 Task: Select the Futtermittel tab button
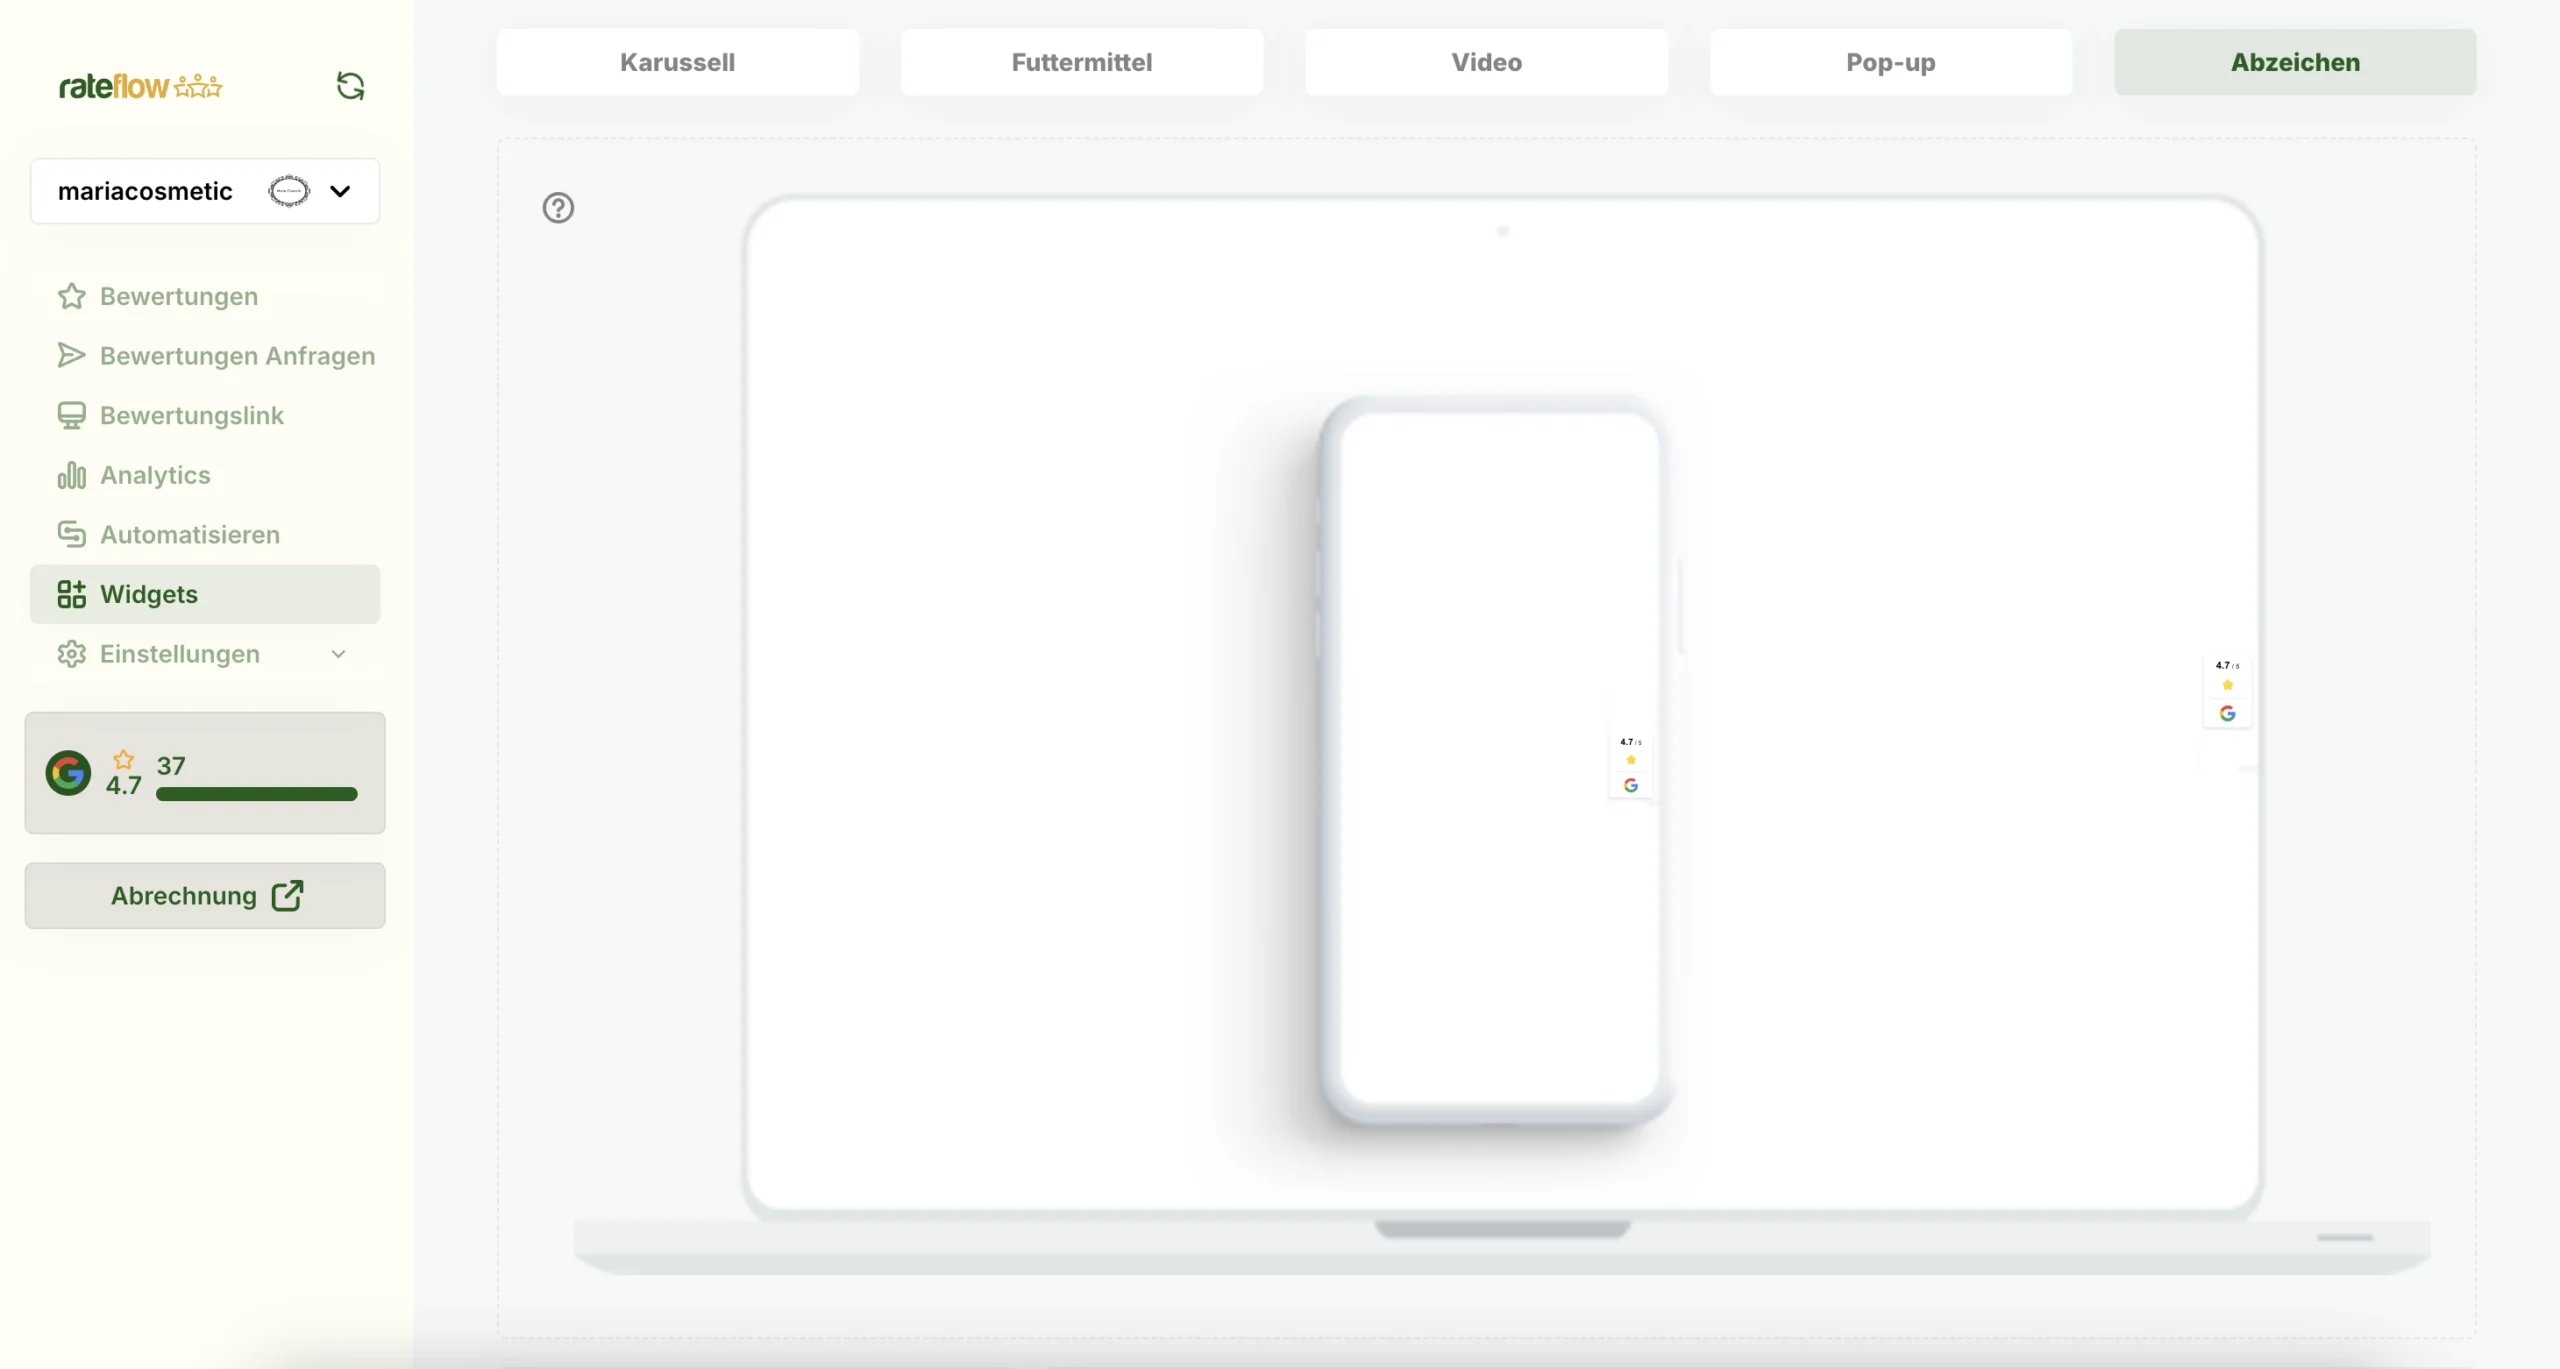(1081, 62)
